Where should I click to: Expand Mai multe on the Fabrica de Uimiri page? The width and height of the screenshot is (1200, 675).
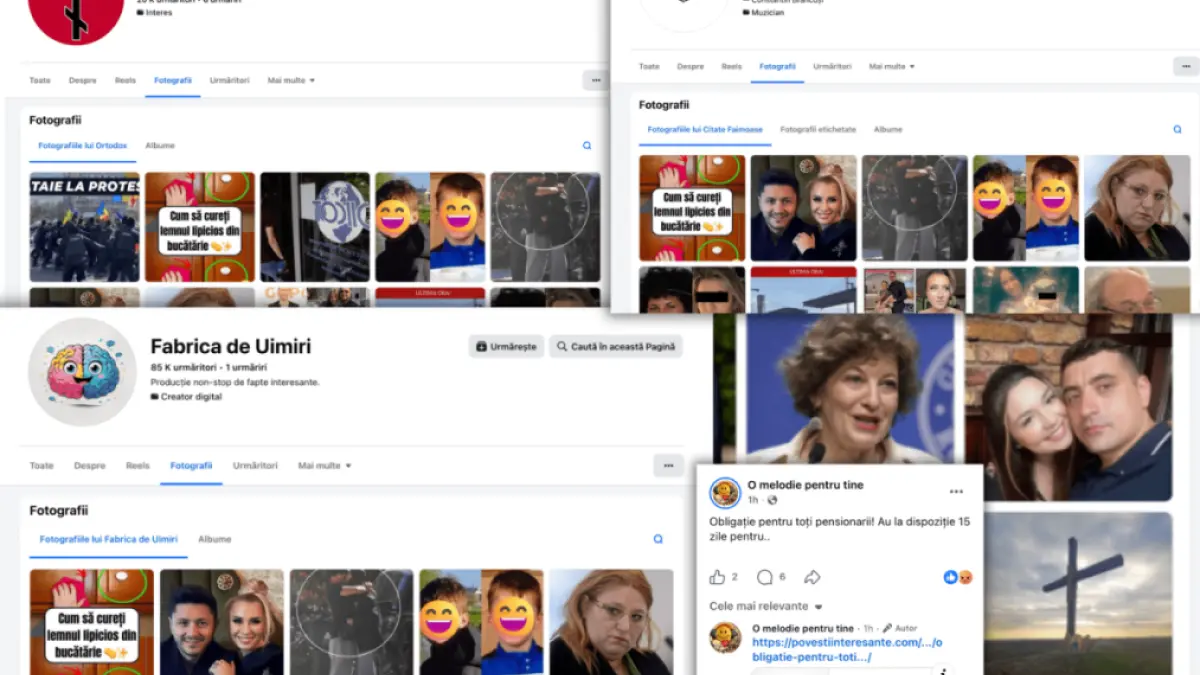click(325, 466)
